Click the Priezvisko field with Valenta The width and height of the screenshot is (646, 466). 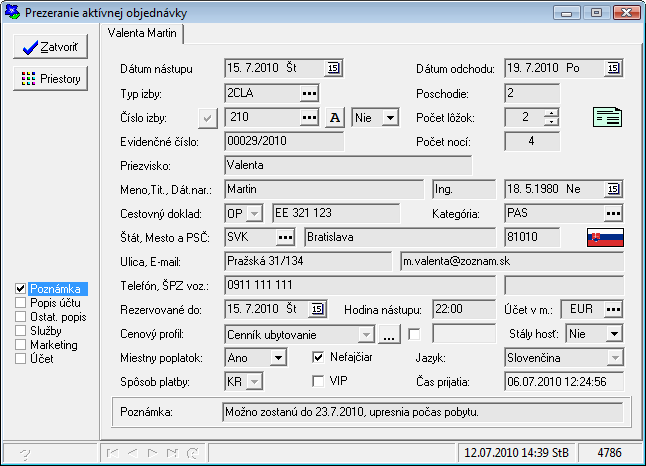349,166
